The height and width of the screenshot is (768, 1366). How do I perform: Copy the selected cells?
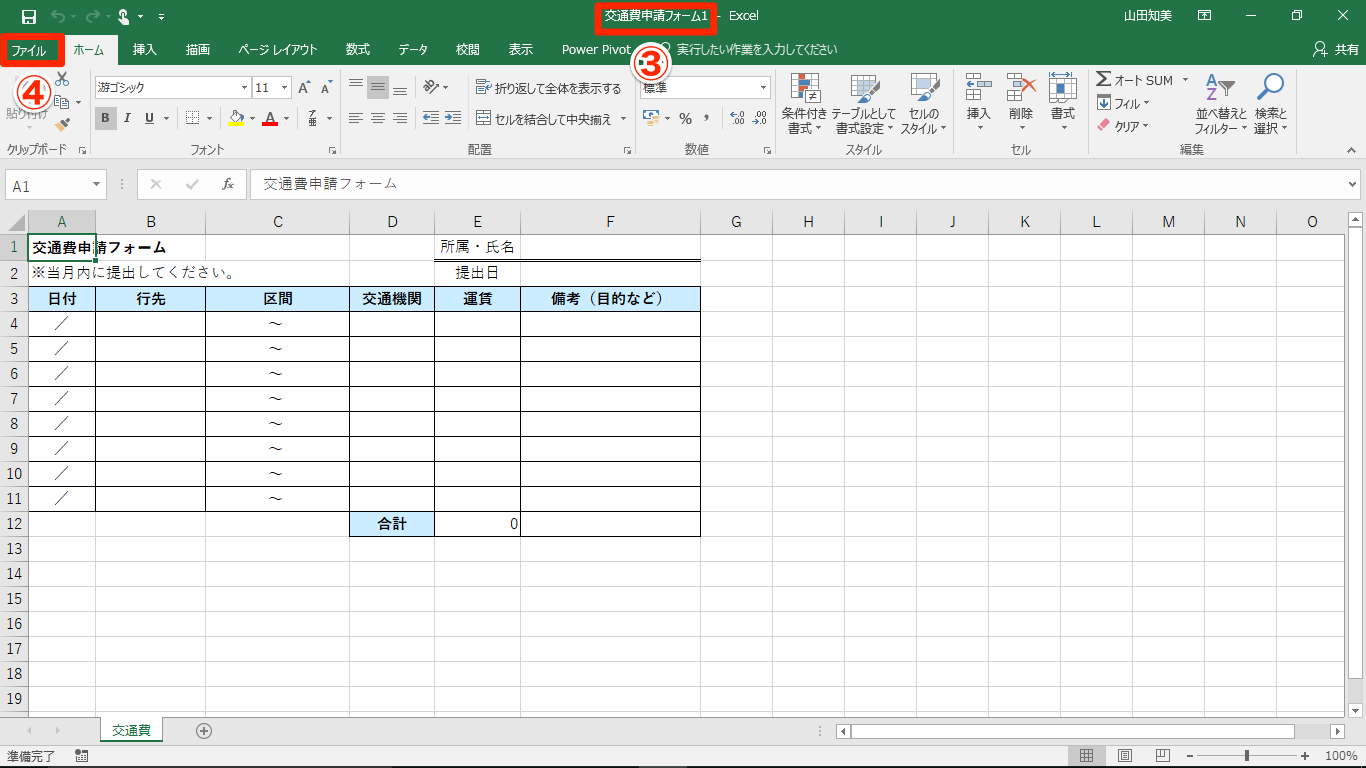pyautogui.click(x=62, y=102)
